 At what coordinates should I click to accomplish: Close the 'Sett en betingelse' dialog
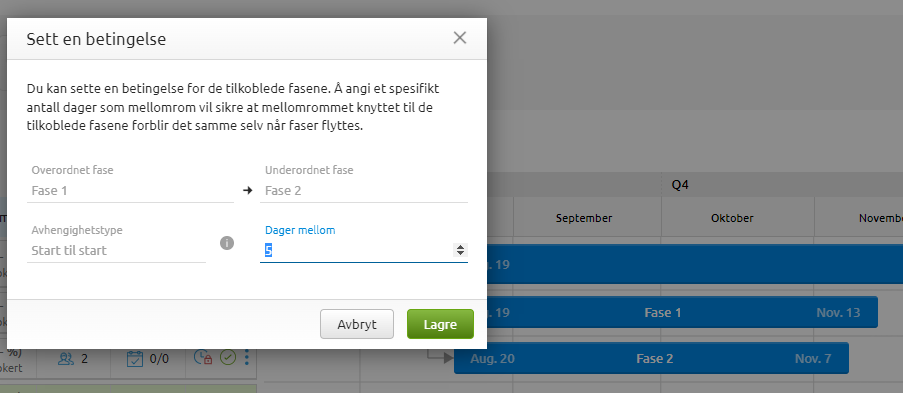(x=459, y=38)
